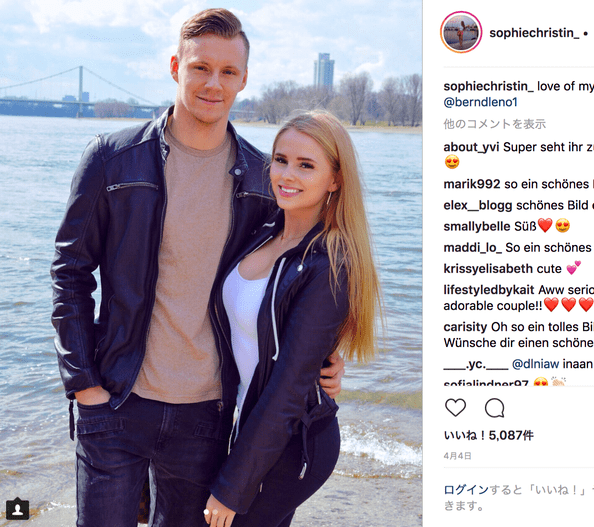View the likes count いいね！5,087件
Image resolution: width=594 pixels, height=527 pixels.
coord(489,435)
